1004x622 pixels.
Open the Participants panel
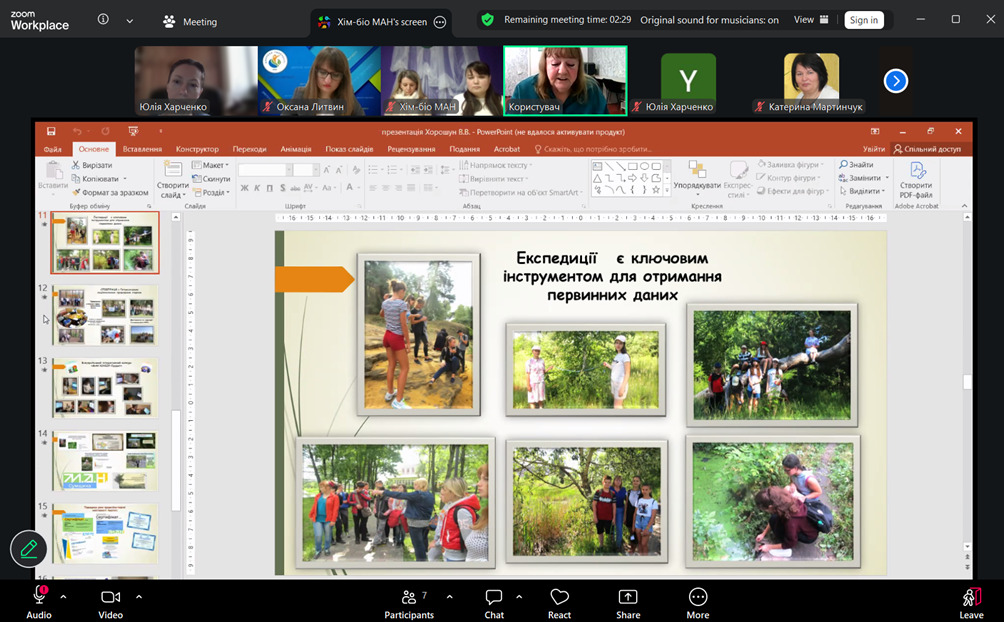[x=408, y=602]
